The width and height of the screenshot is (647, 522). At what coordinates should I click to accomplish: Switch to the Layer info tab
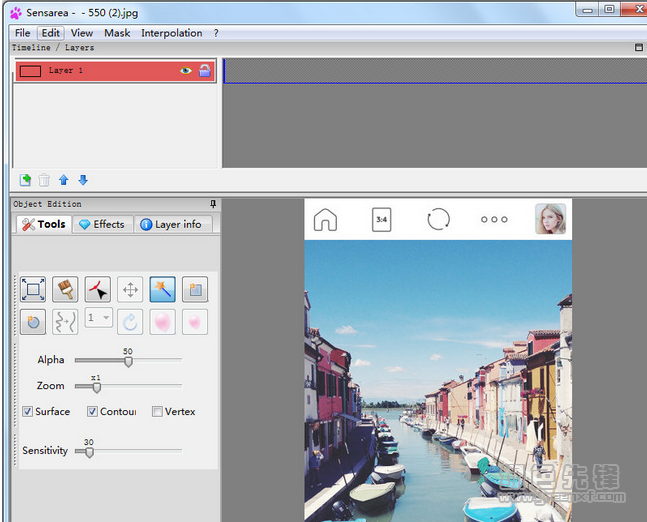pyautogui.click(x=170, y=224)
